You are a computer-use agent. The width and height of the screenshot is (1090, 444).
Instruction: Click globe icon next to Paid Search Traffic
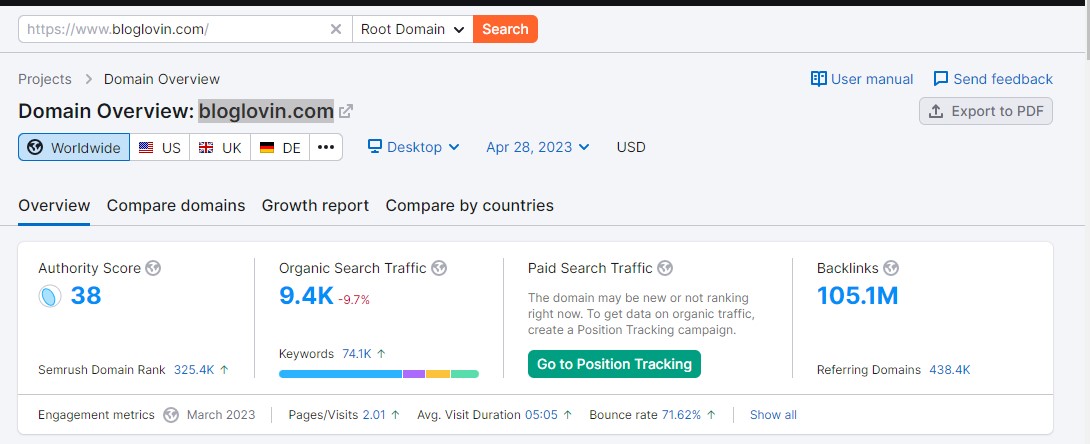(x=665, y=268)
